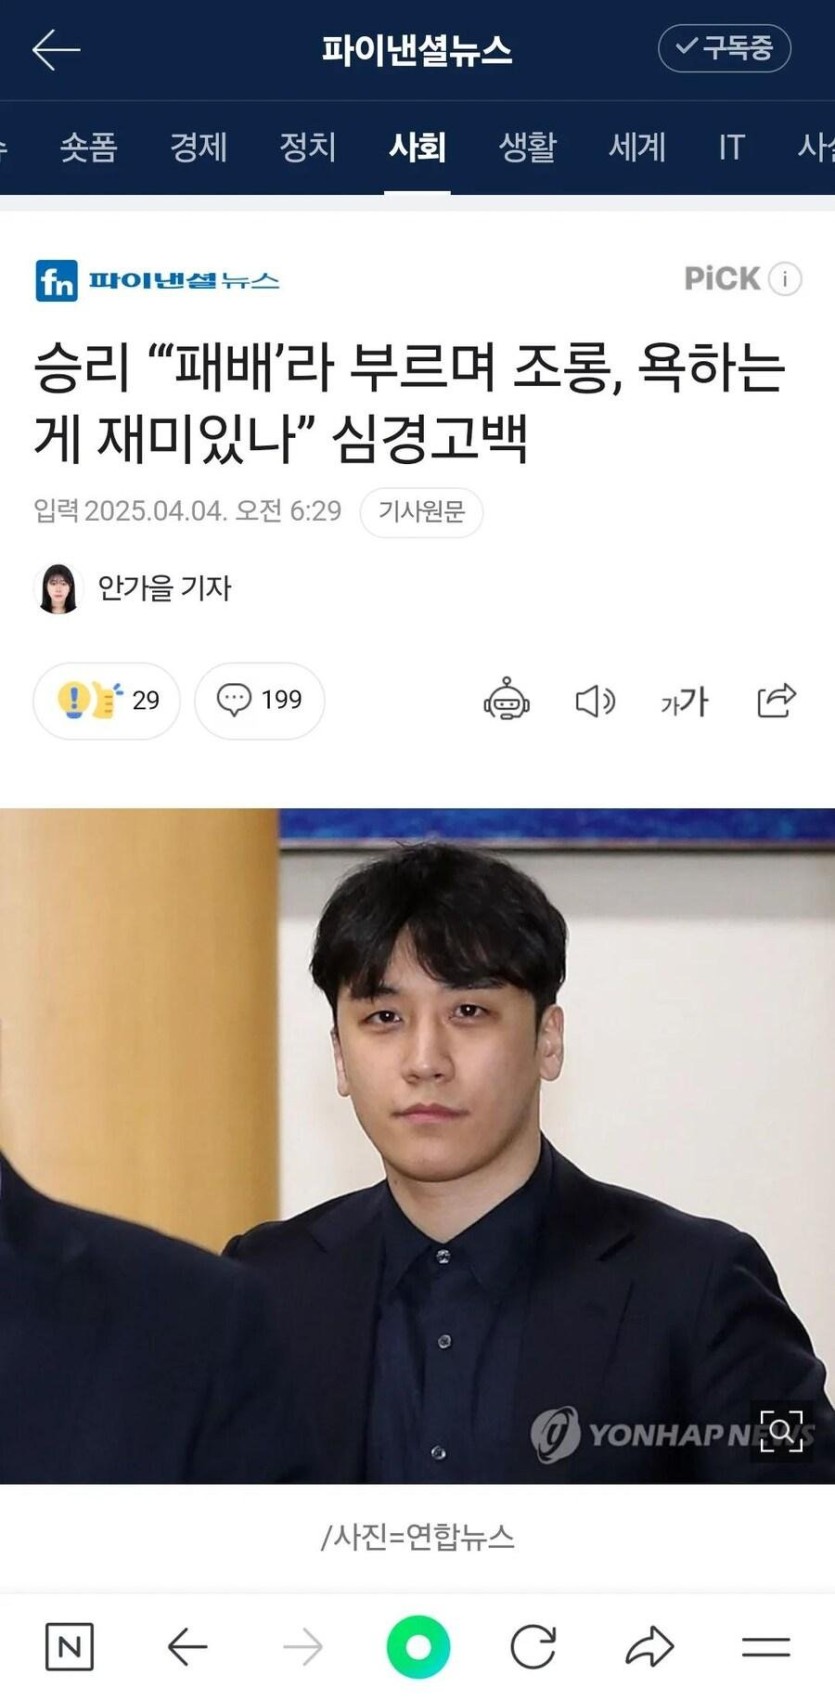
Task: Open the PICK info icon
Action: pos(786,279)
